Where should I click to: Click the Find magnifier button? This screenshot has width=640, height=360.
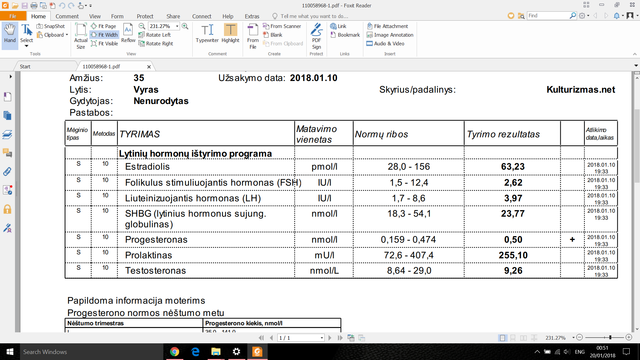tap(573, 16)
